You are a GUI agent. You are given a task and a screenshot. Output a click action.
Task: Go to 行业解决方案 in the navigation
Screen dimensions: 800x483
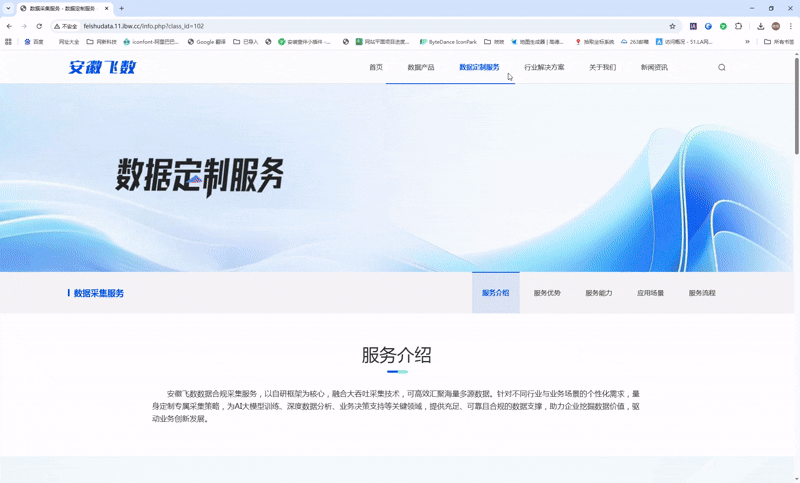(544, 68)
